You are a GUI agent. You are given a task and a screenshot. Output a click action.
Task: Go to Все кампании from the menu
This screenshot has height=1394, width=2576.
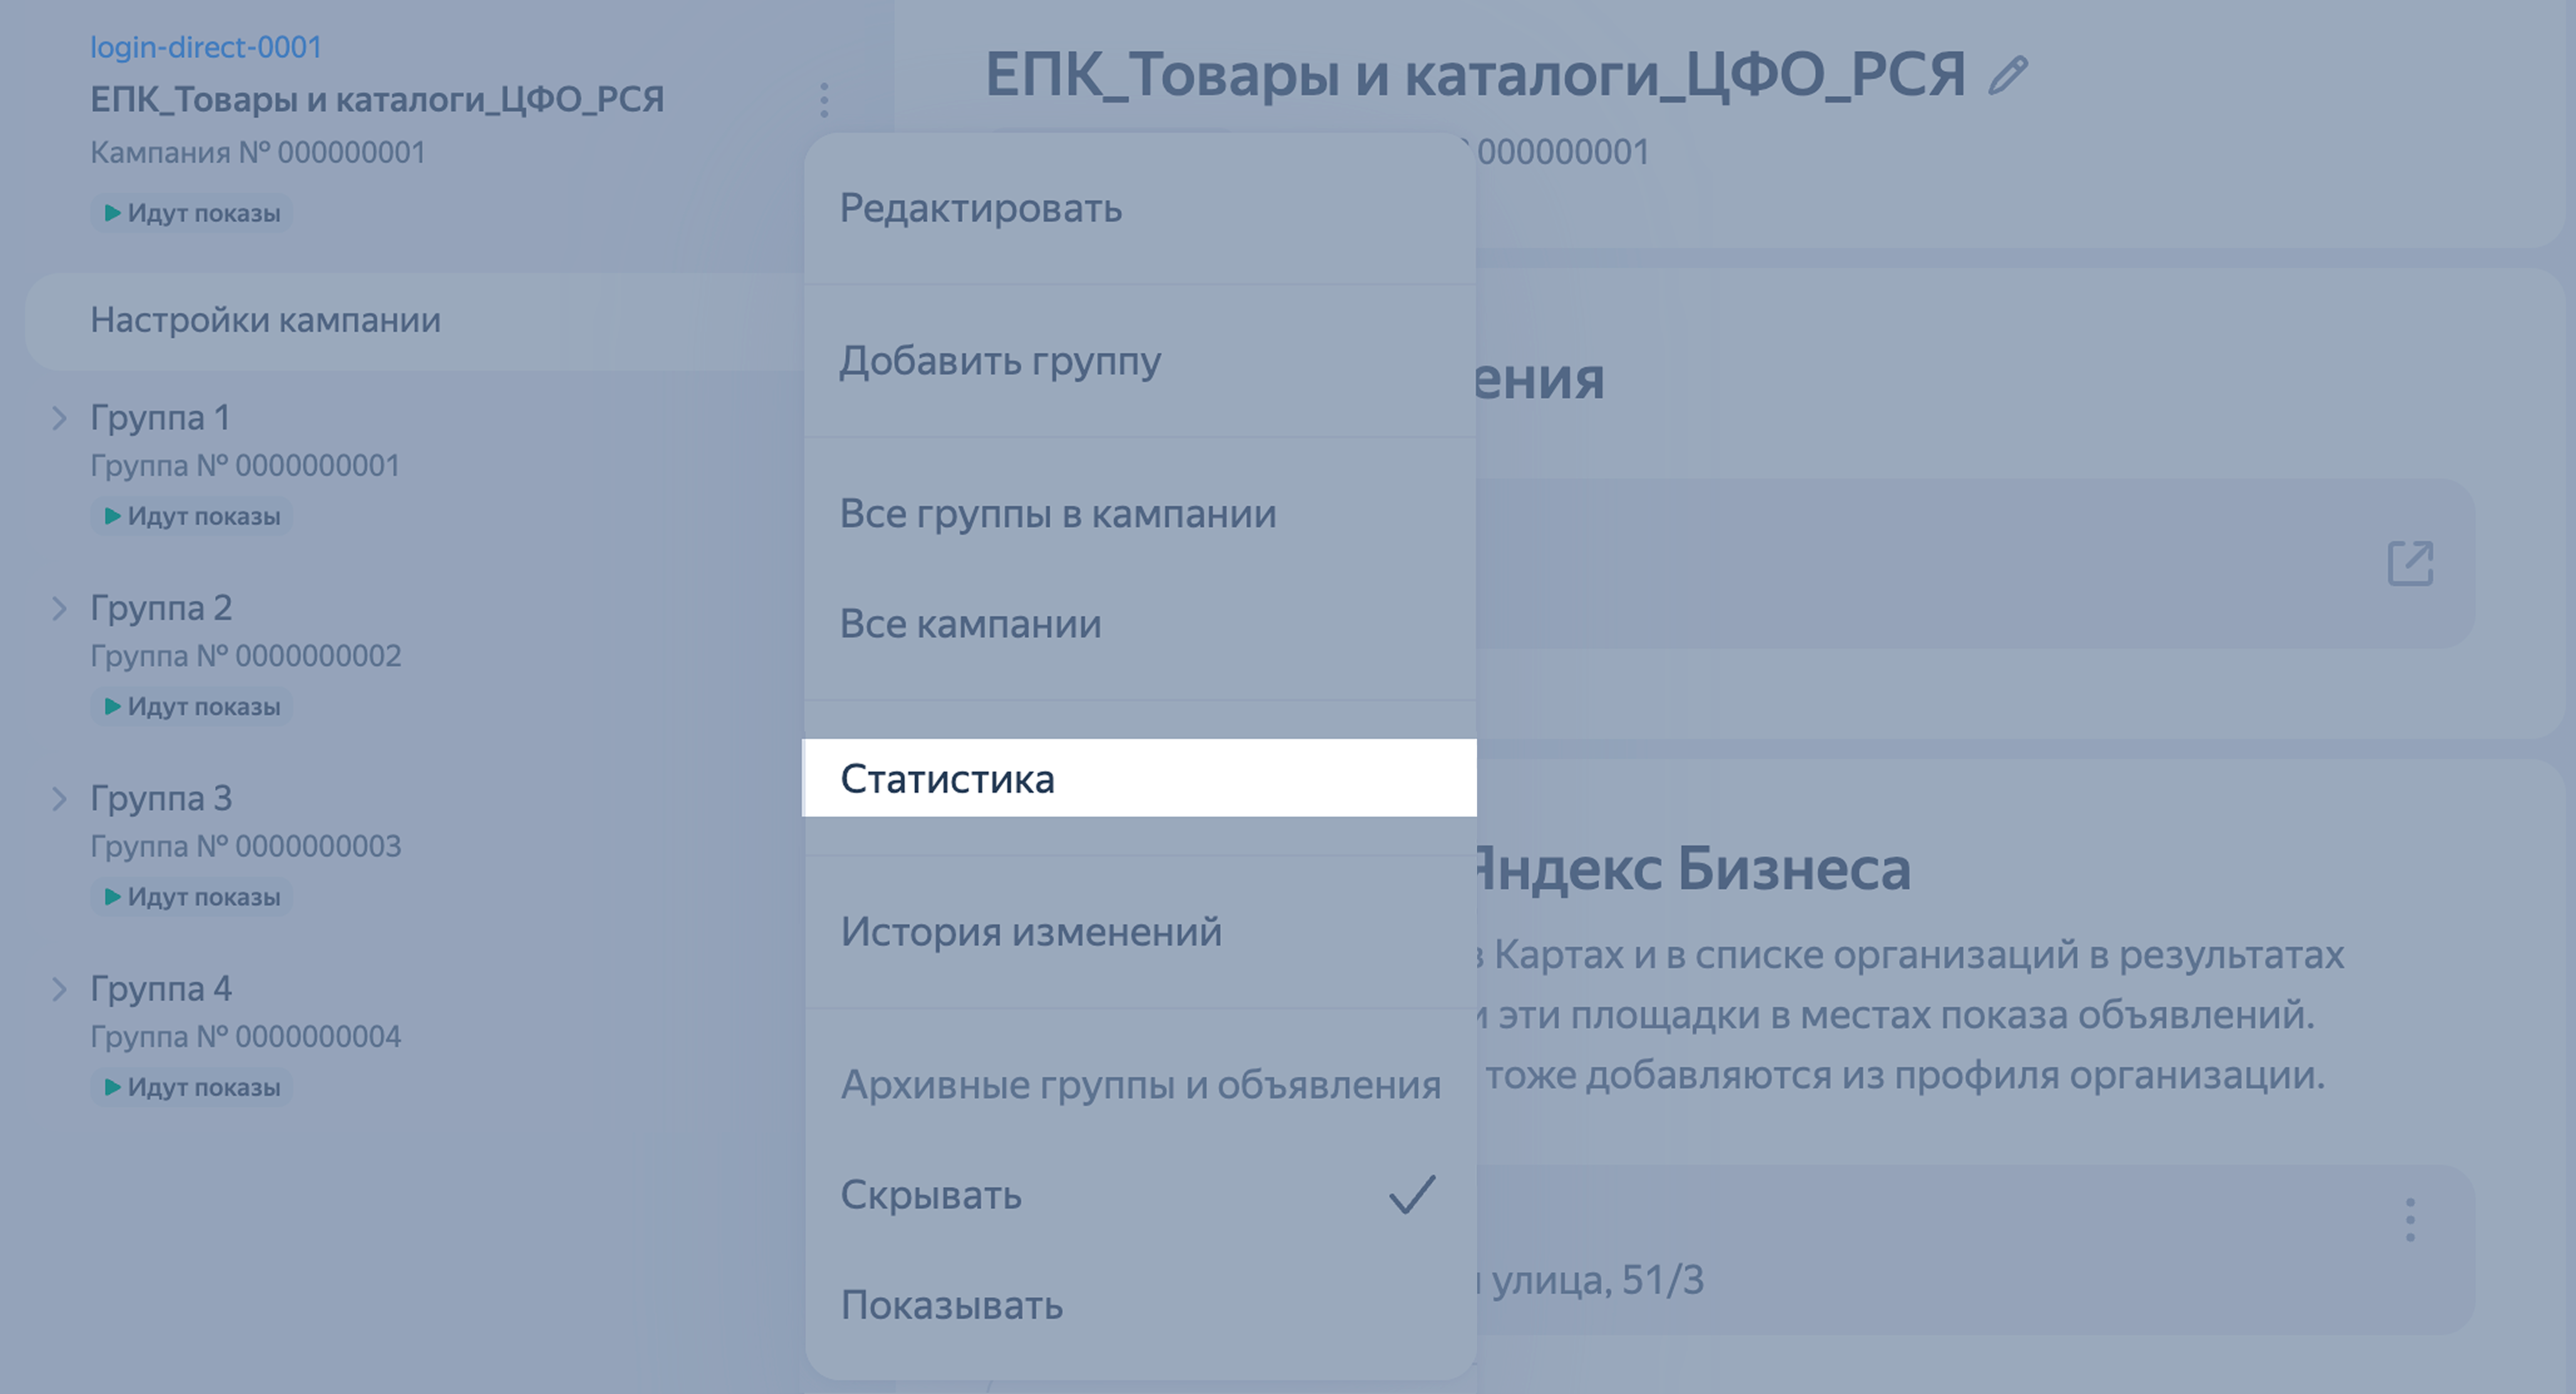pyautogui.click(x=1140, y=624)
